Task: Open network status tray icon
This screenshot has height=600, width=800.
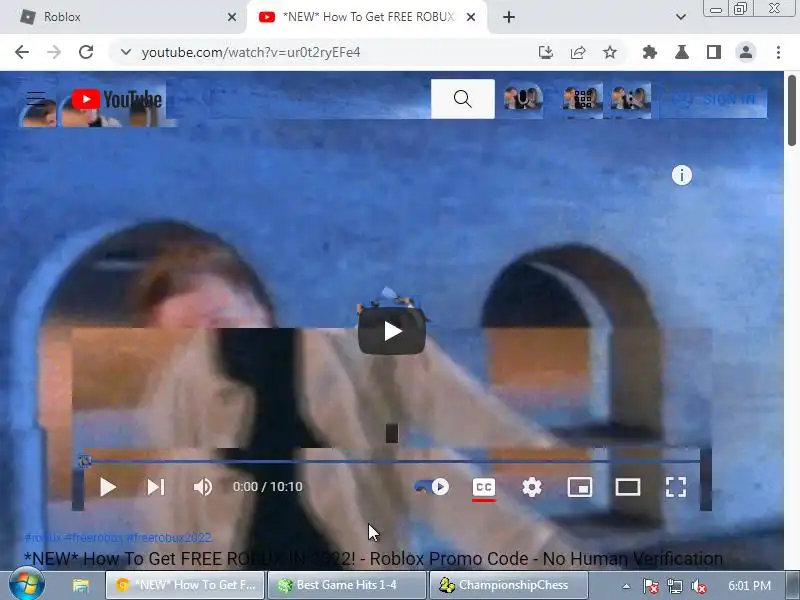Action: (674, 586)
